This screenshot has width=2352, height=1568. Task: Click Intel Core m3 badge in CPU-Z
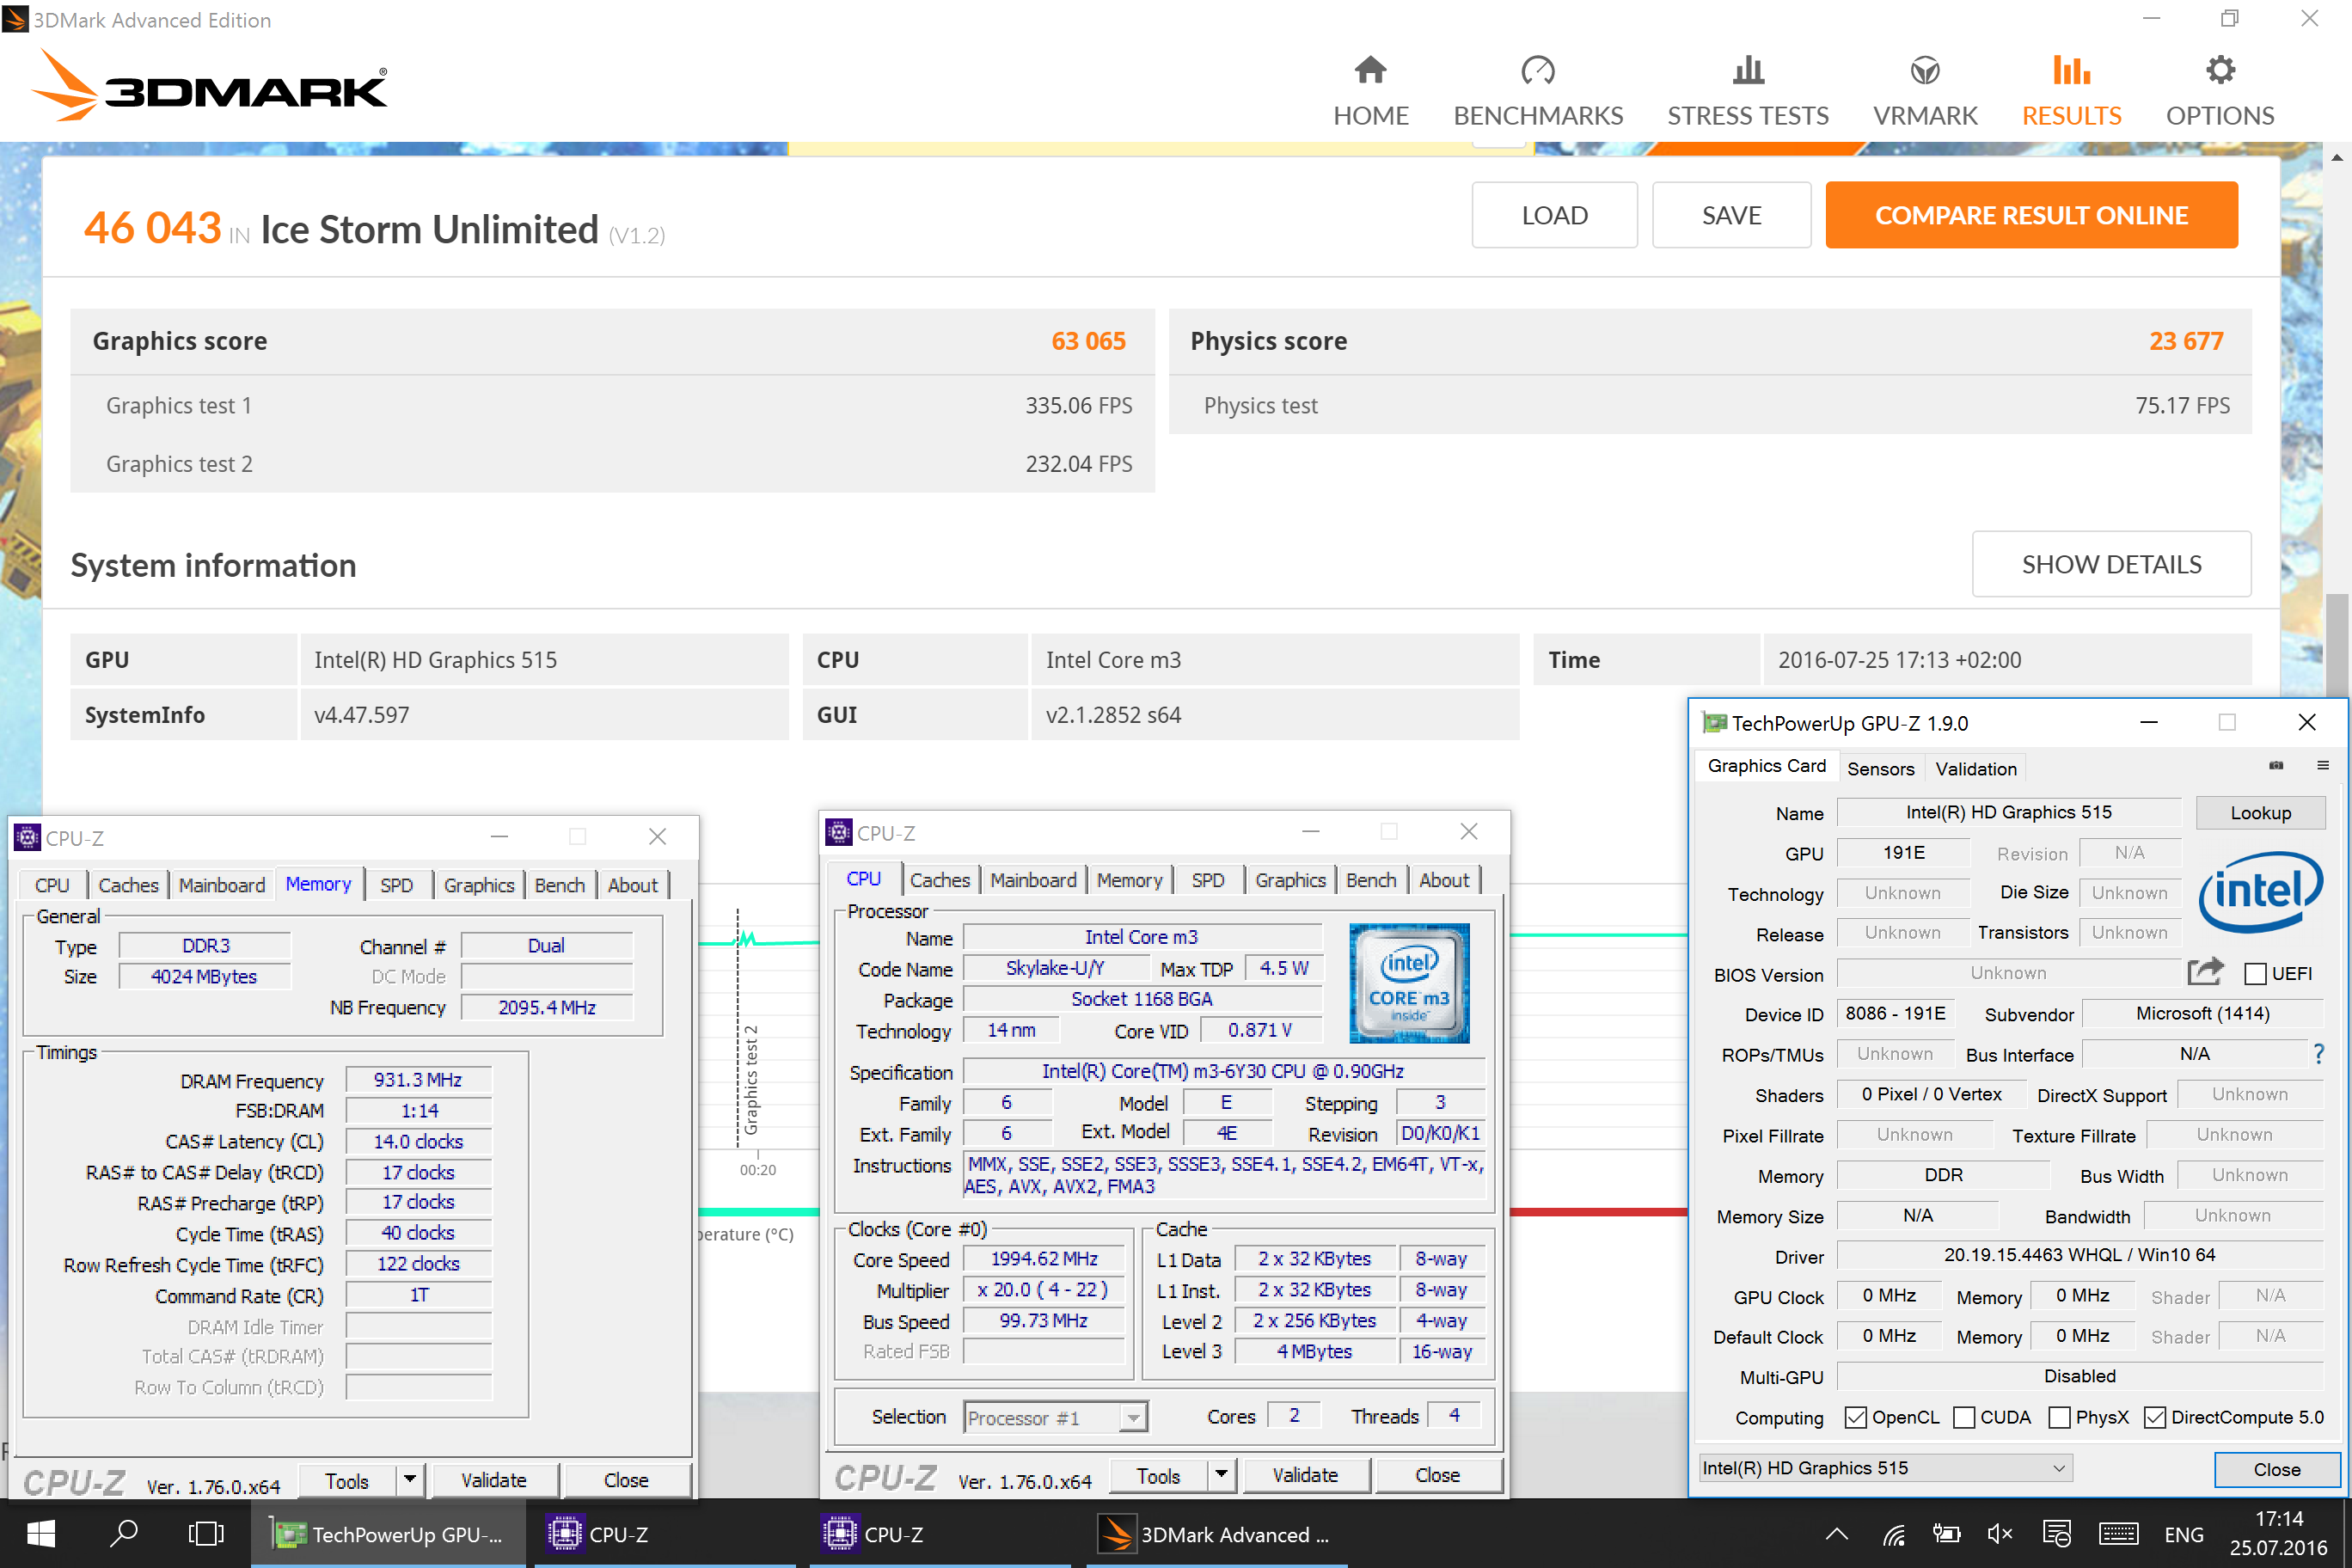point(1409,984)
